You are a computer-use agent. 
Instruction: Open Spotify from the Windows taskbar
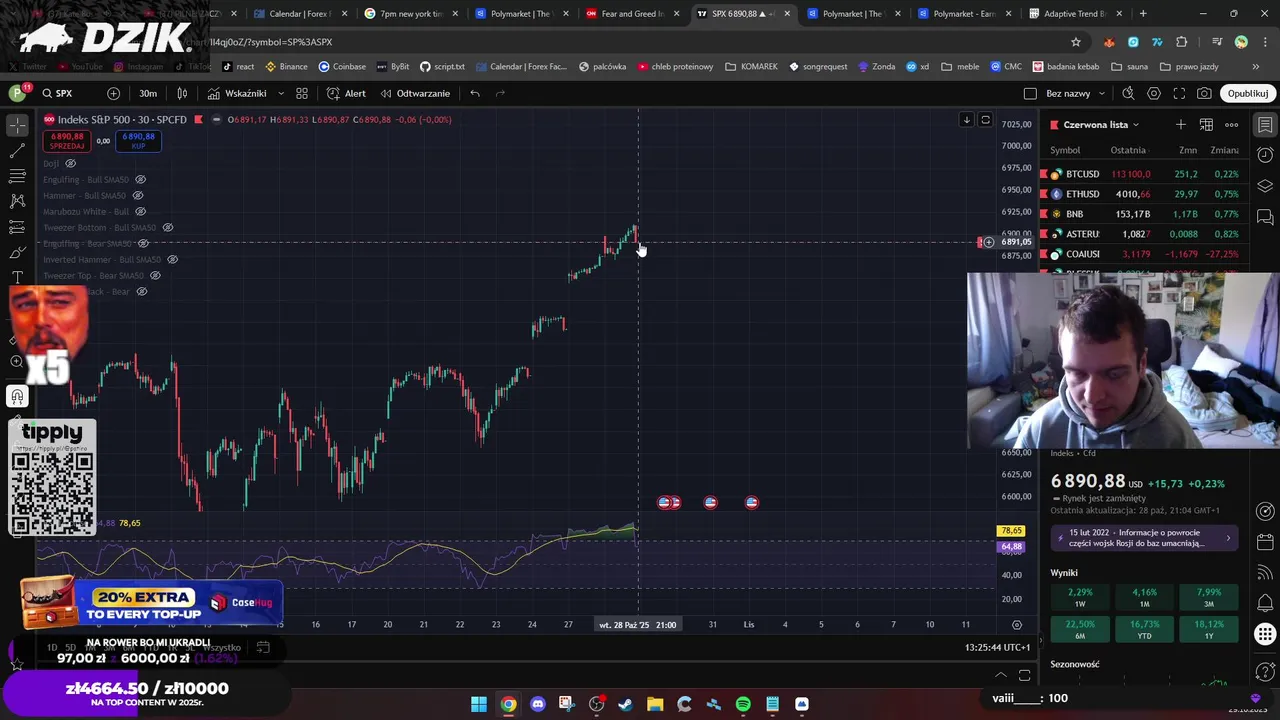pyautogui.click(x=743, y=704)
